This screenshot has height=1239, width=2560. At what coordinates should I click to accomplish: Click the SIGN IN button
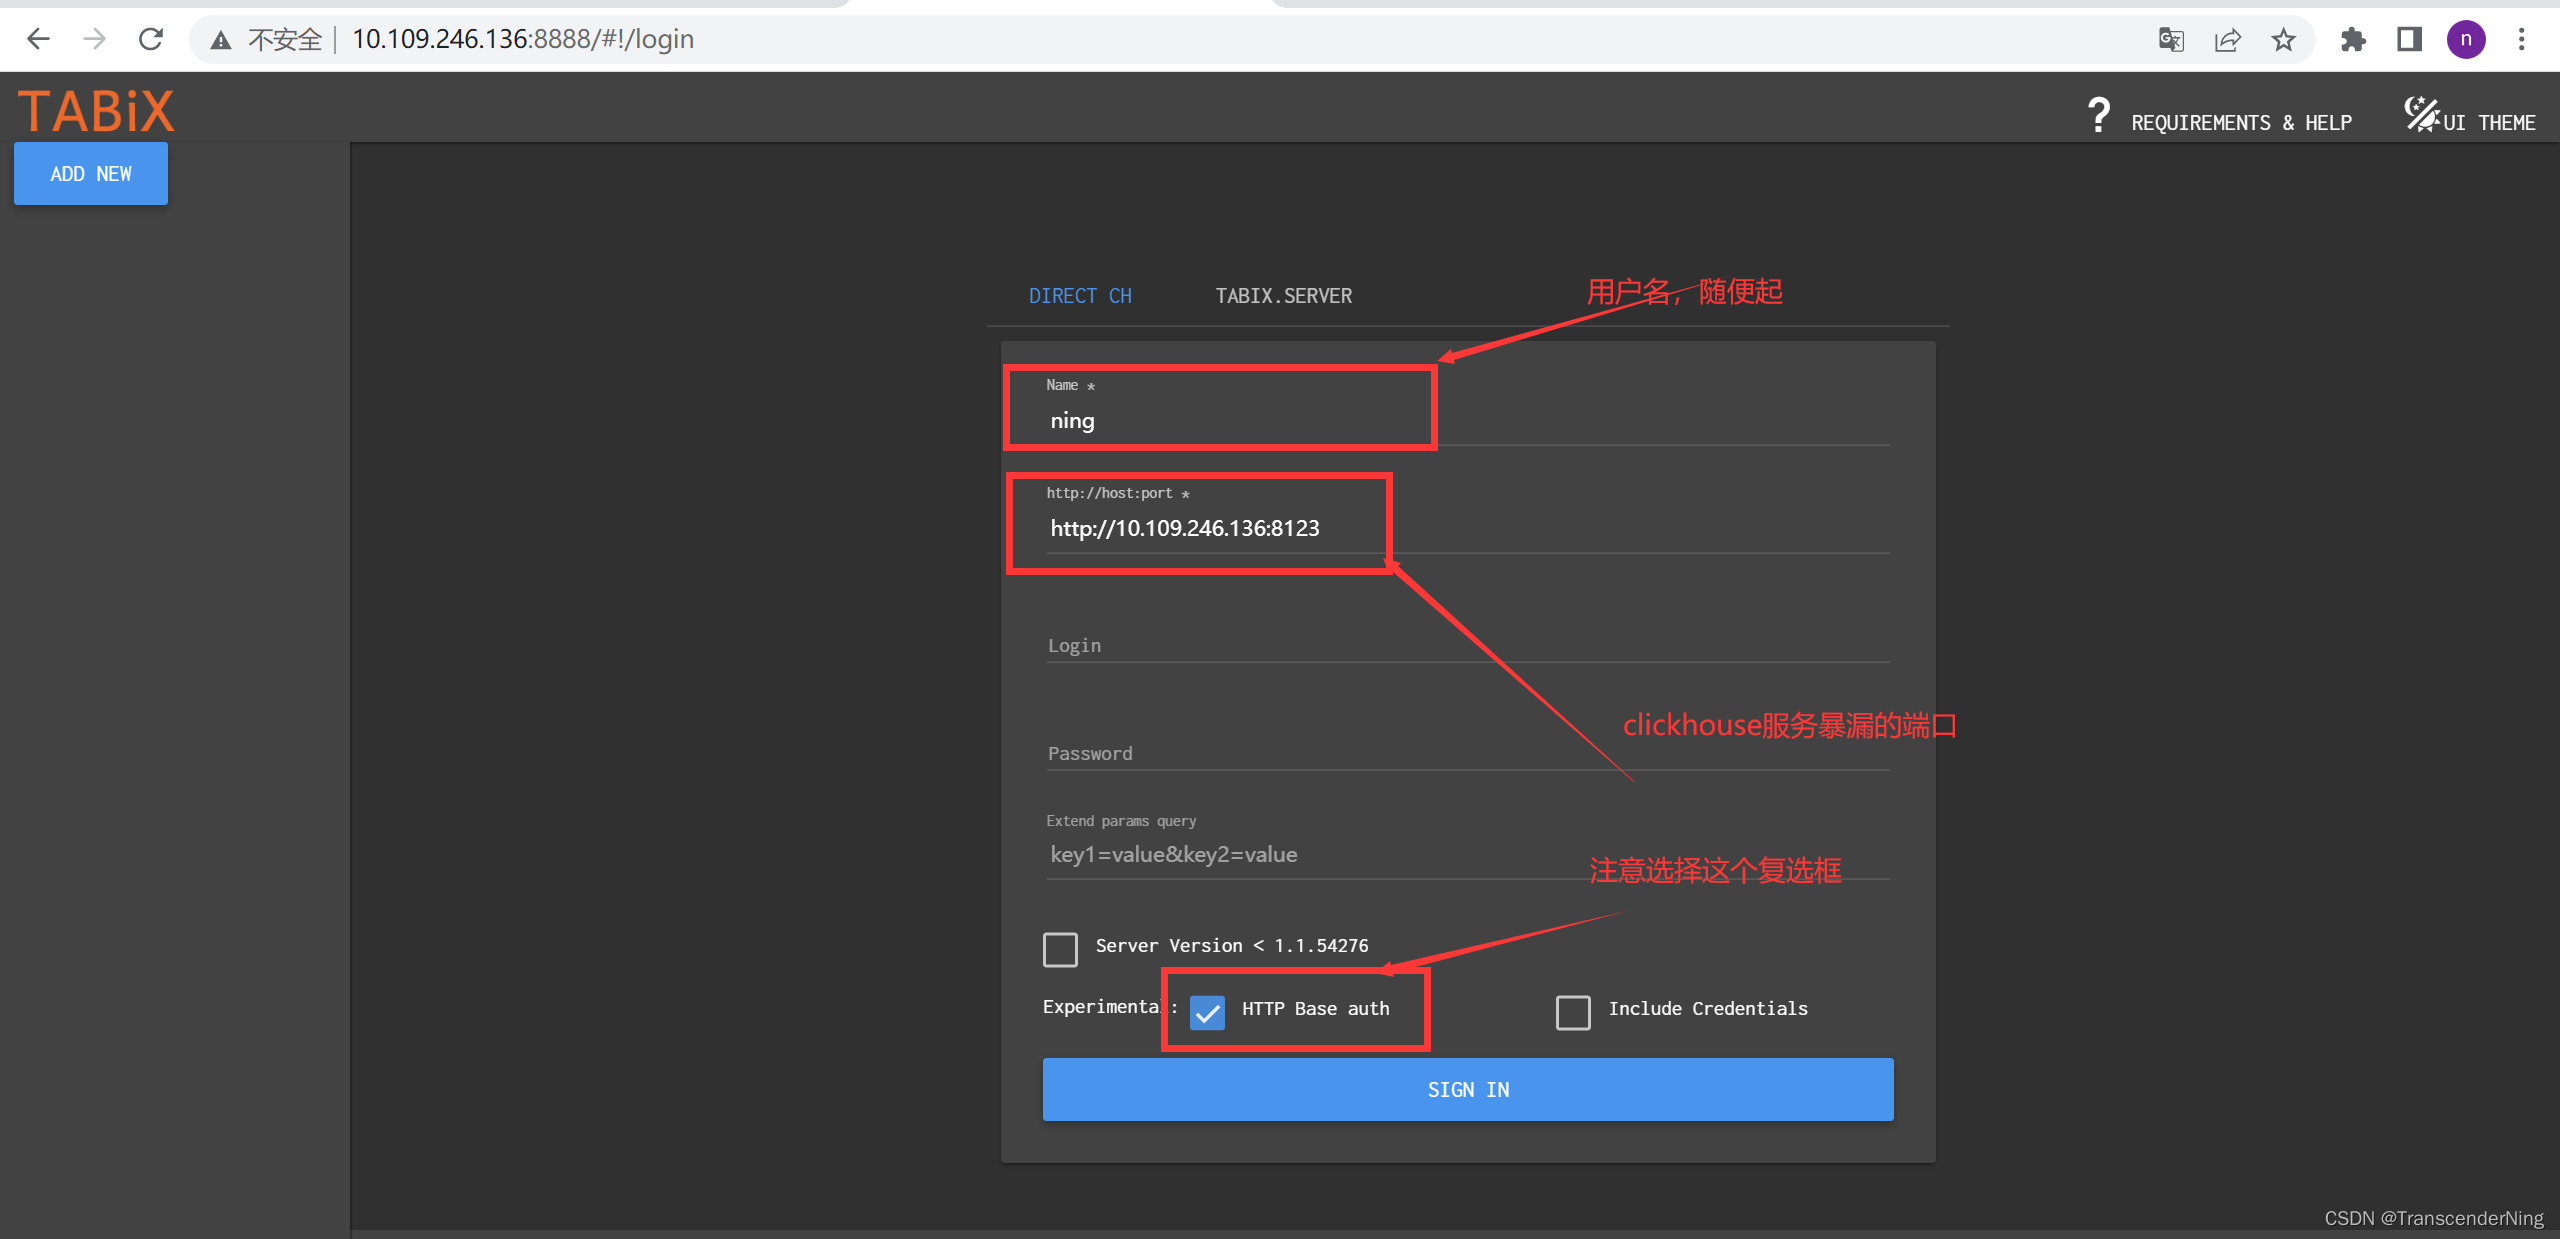coord(1467,1089)
